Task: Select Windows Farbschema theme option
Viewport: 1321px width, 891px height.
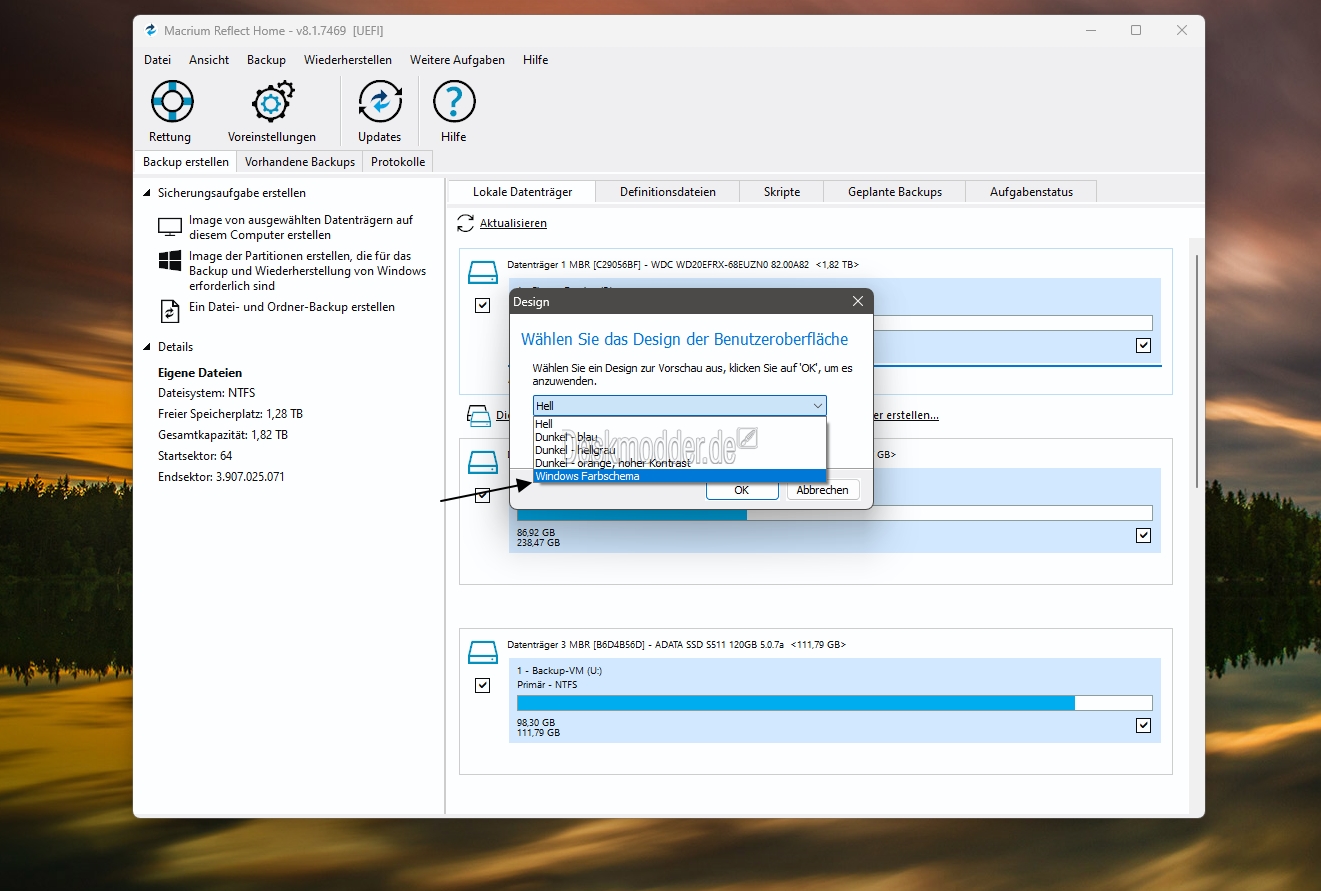Action: pos(680,476)
